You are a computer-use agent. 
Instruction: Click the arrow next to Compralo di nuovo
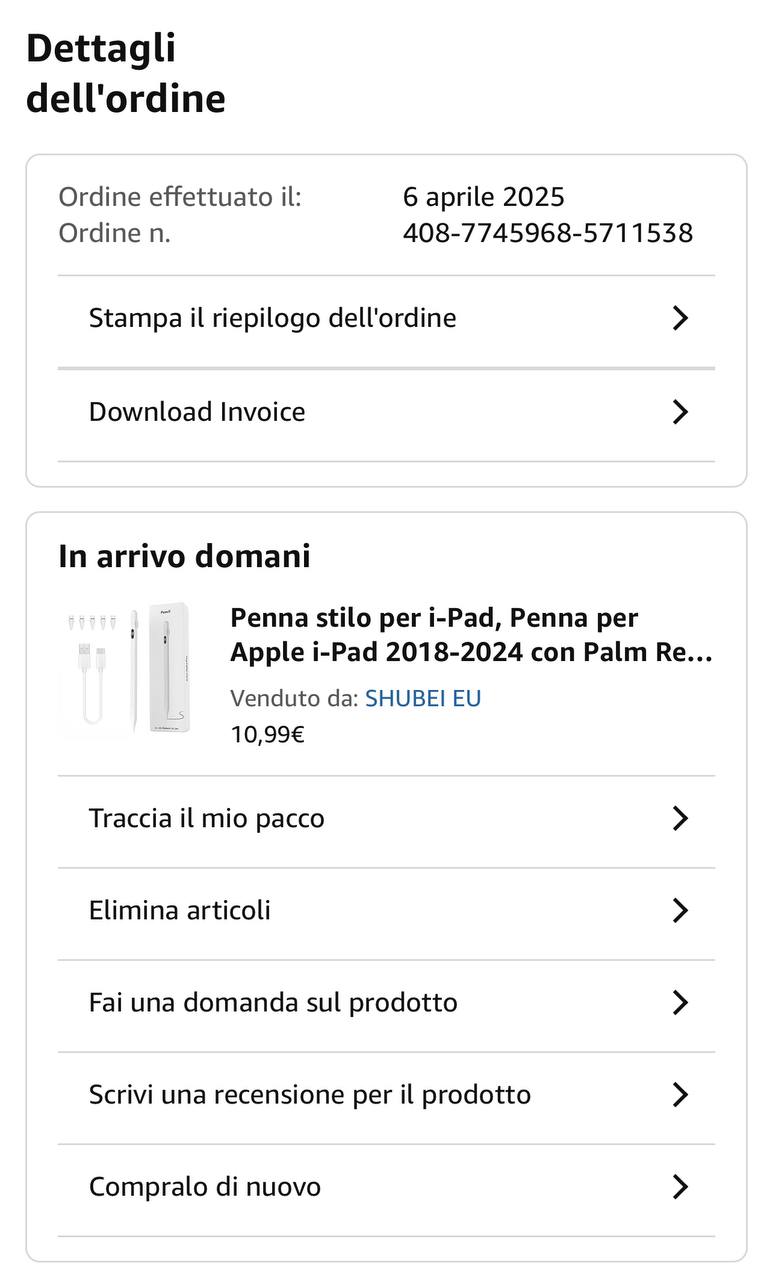pyautogui.click(x=680, y=1187)
